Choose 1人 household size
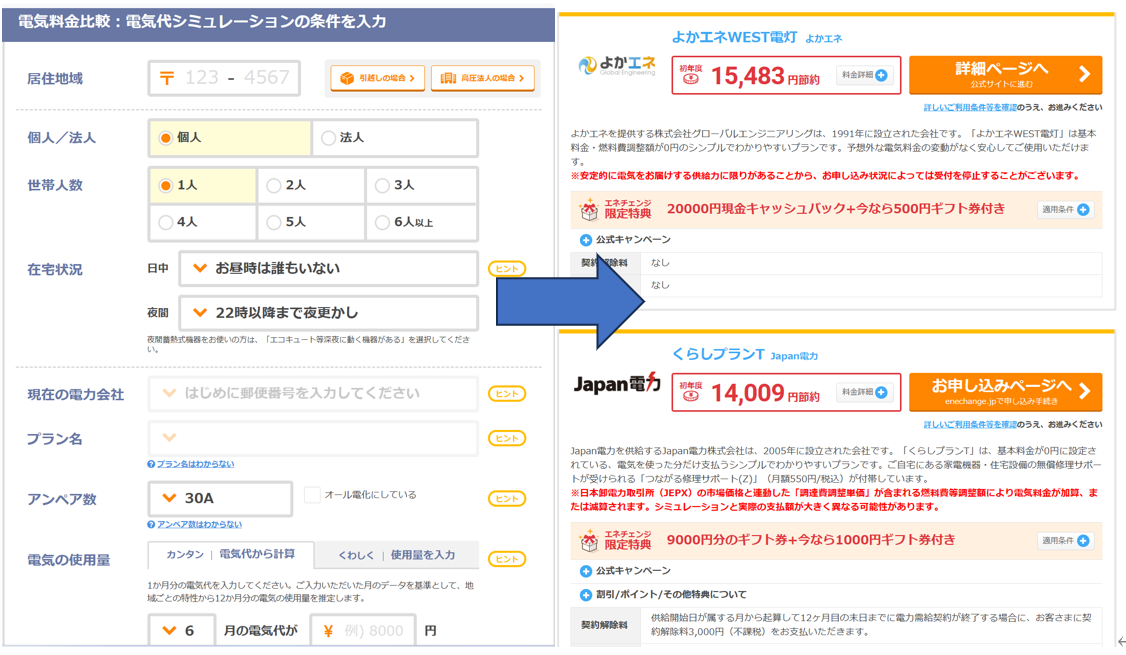1126x655 pixels. click(166, 185)
